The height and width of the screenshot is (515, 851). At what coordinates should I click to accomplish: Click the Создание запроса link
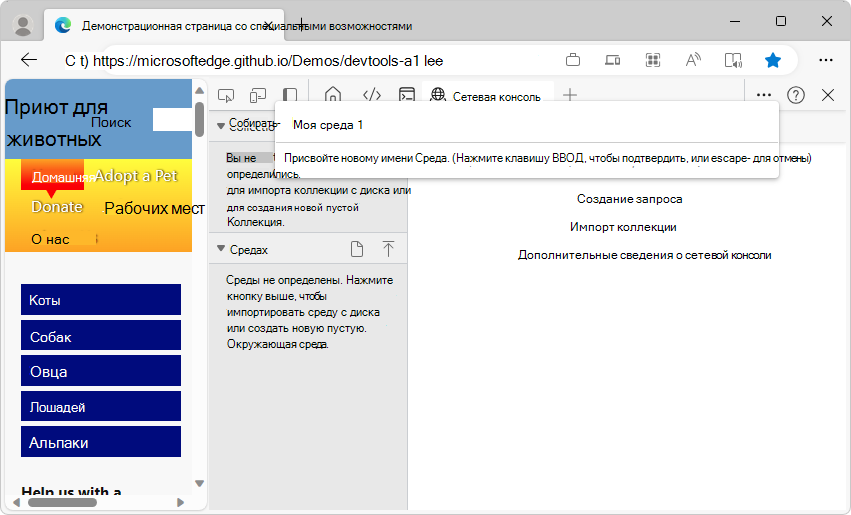pos(630,199)
